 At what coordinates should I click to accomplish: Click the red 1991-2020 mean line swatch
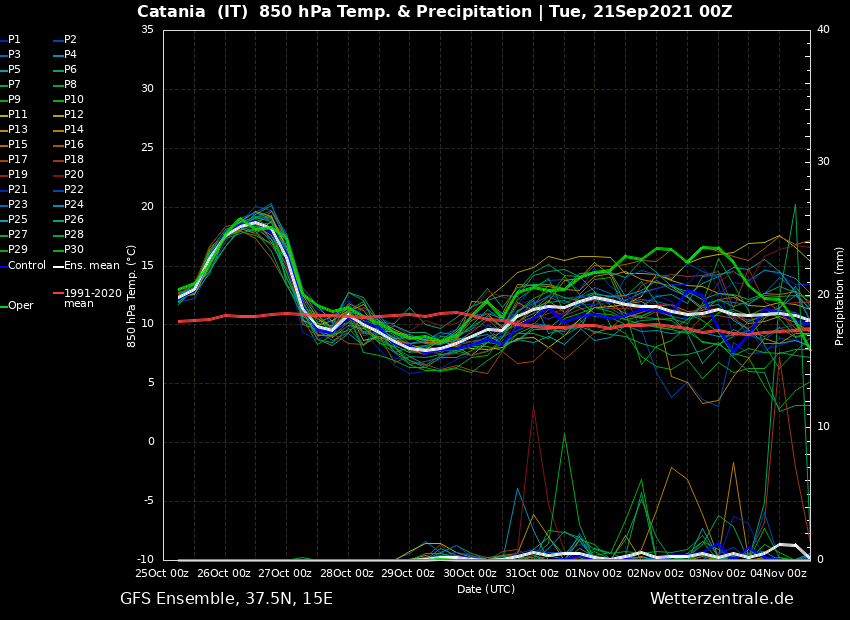point(58,294)
